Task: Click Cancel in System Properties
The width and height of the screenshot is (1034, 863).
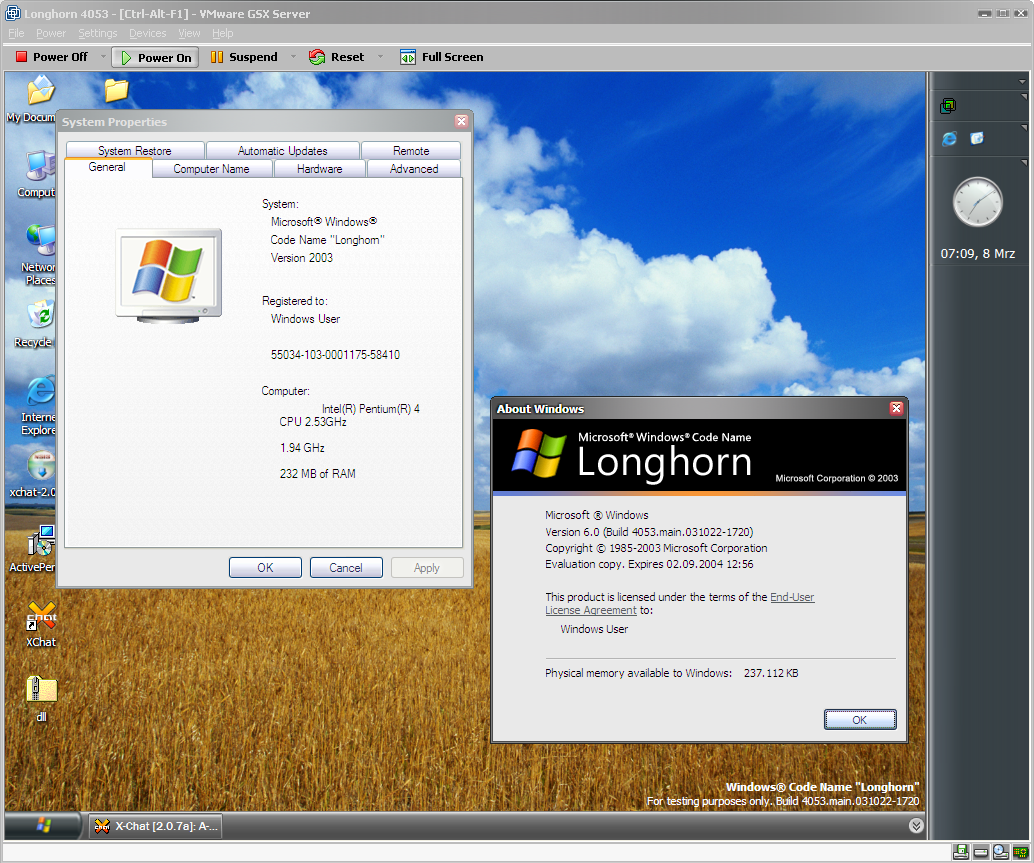Action: click(x=346, y=568)
